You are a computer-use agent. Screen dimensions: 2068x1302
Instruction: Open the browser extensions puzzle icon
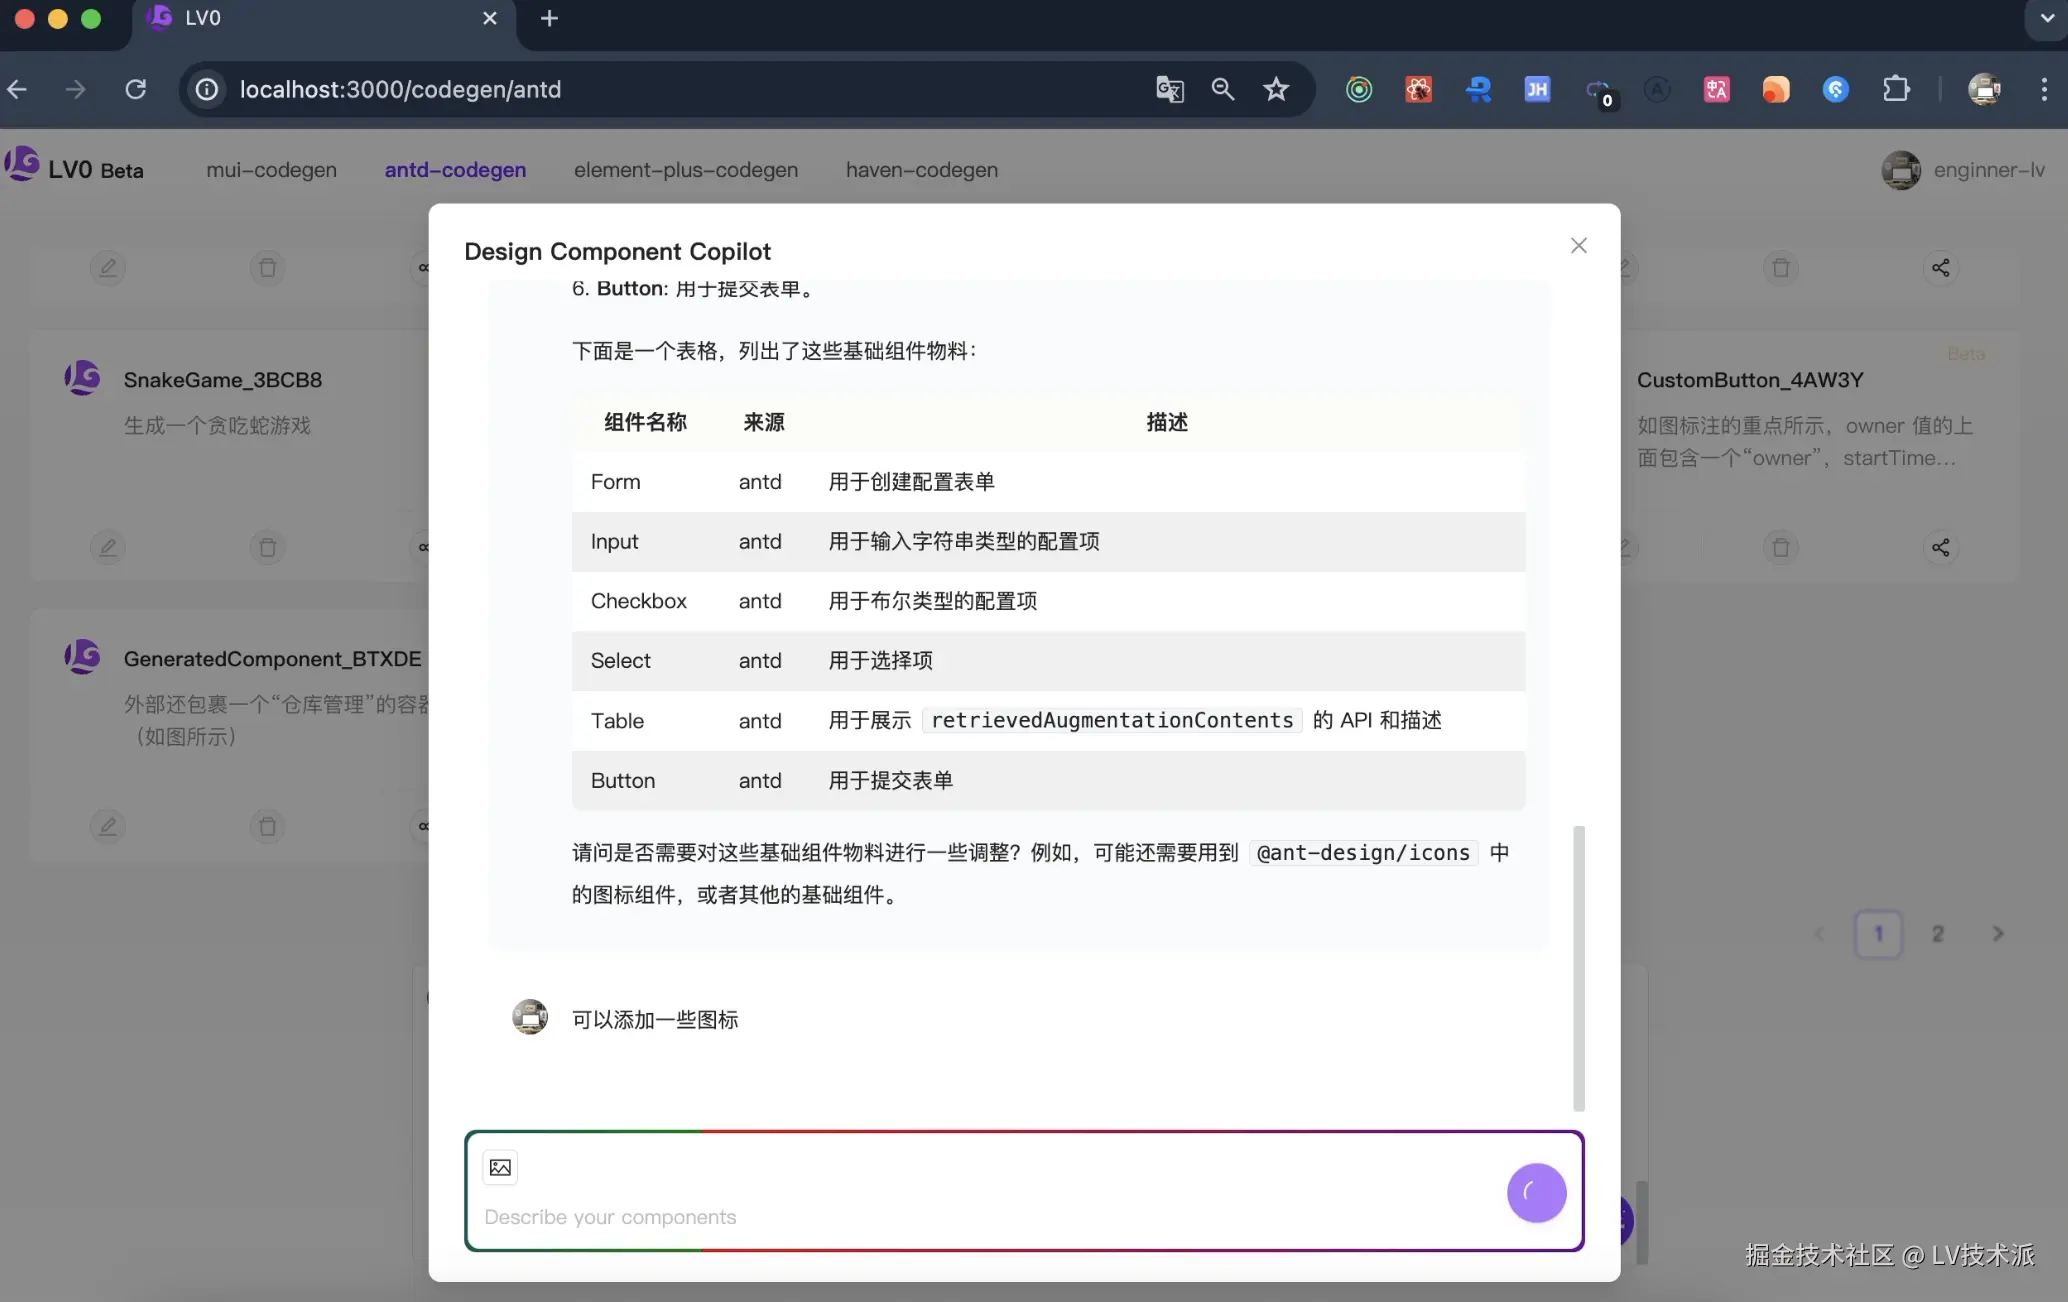pyautogui.click(x=1895, y=90)
